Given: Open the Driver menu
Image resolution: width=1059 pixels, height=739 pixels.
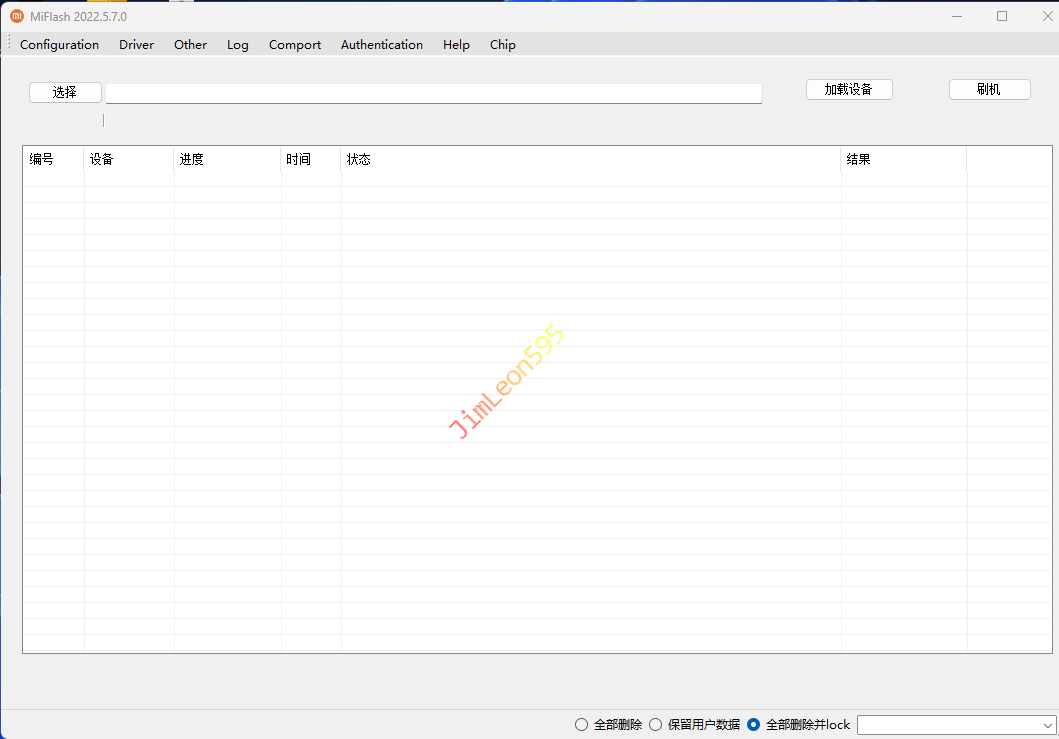Looking at the screenshot, I should [136, 45].
